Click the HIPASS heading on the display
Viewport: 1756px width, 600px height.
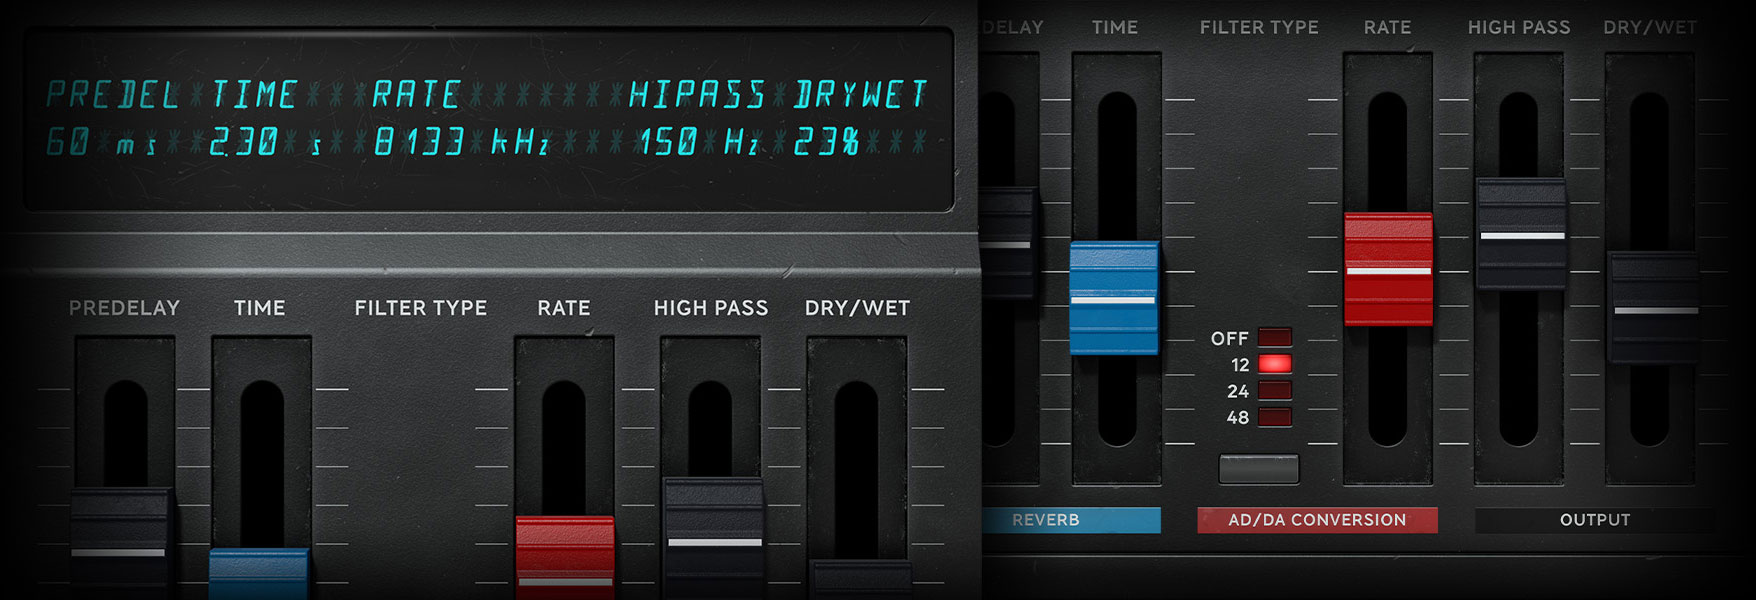pos(696,95)
